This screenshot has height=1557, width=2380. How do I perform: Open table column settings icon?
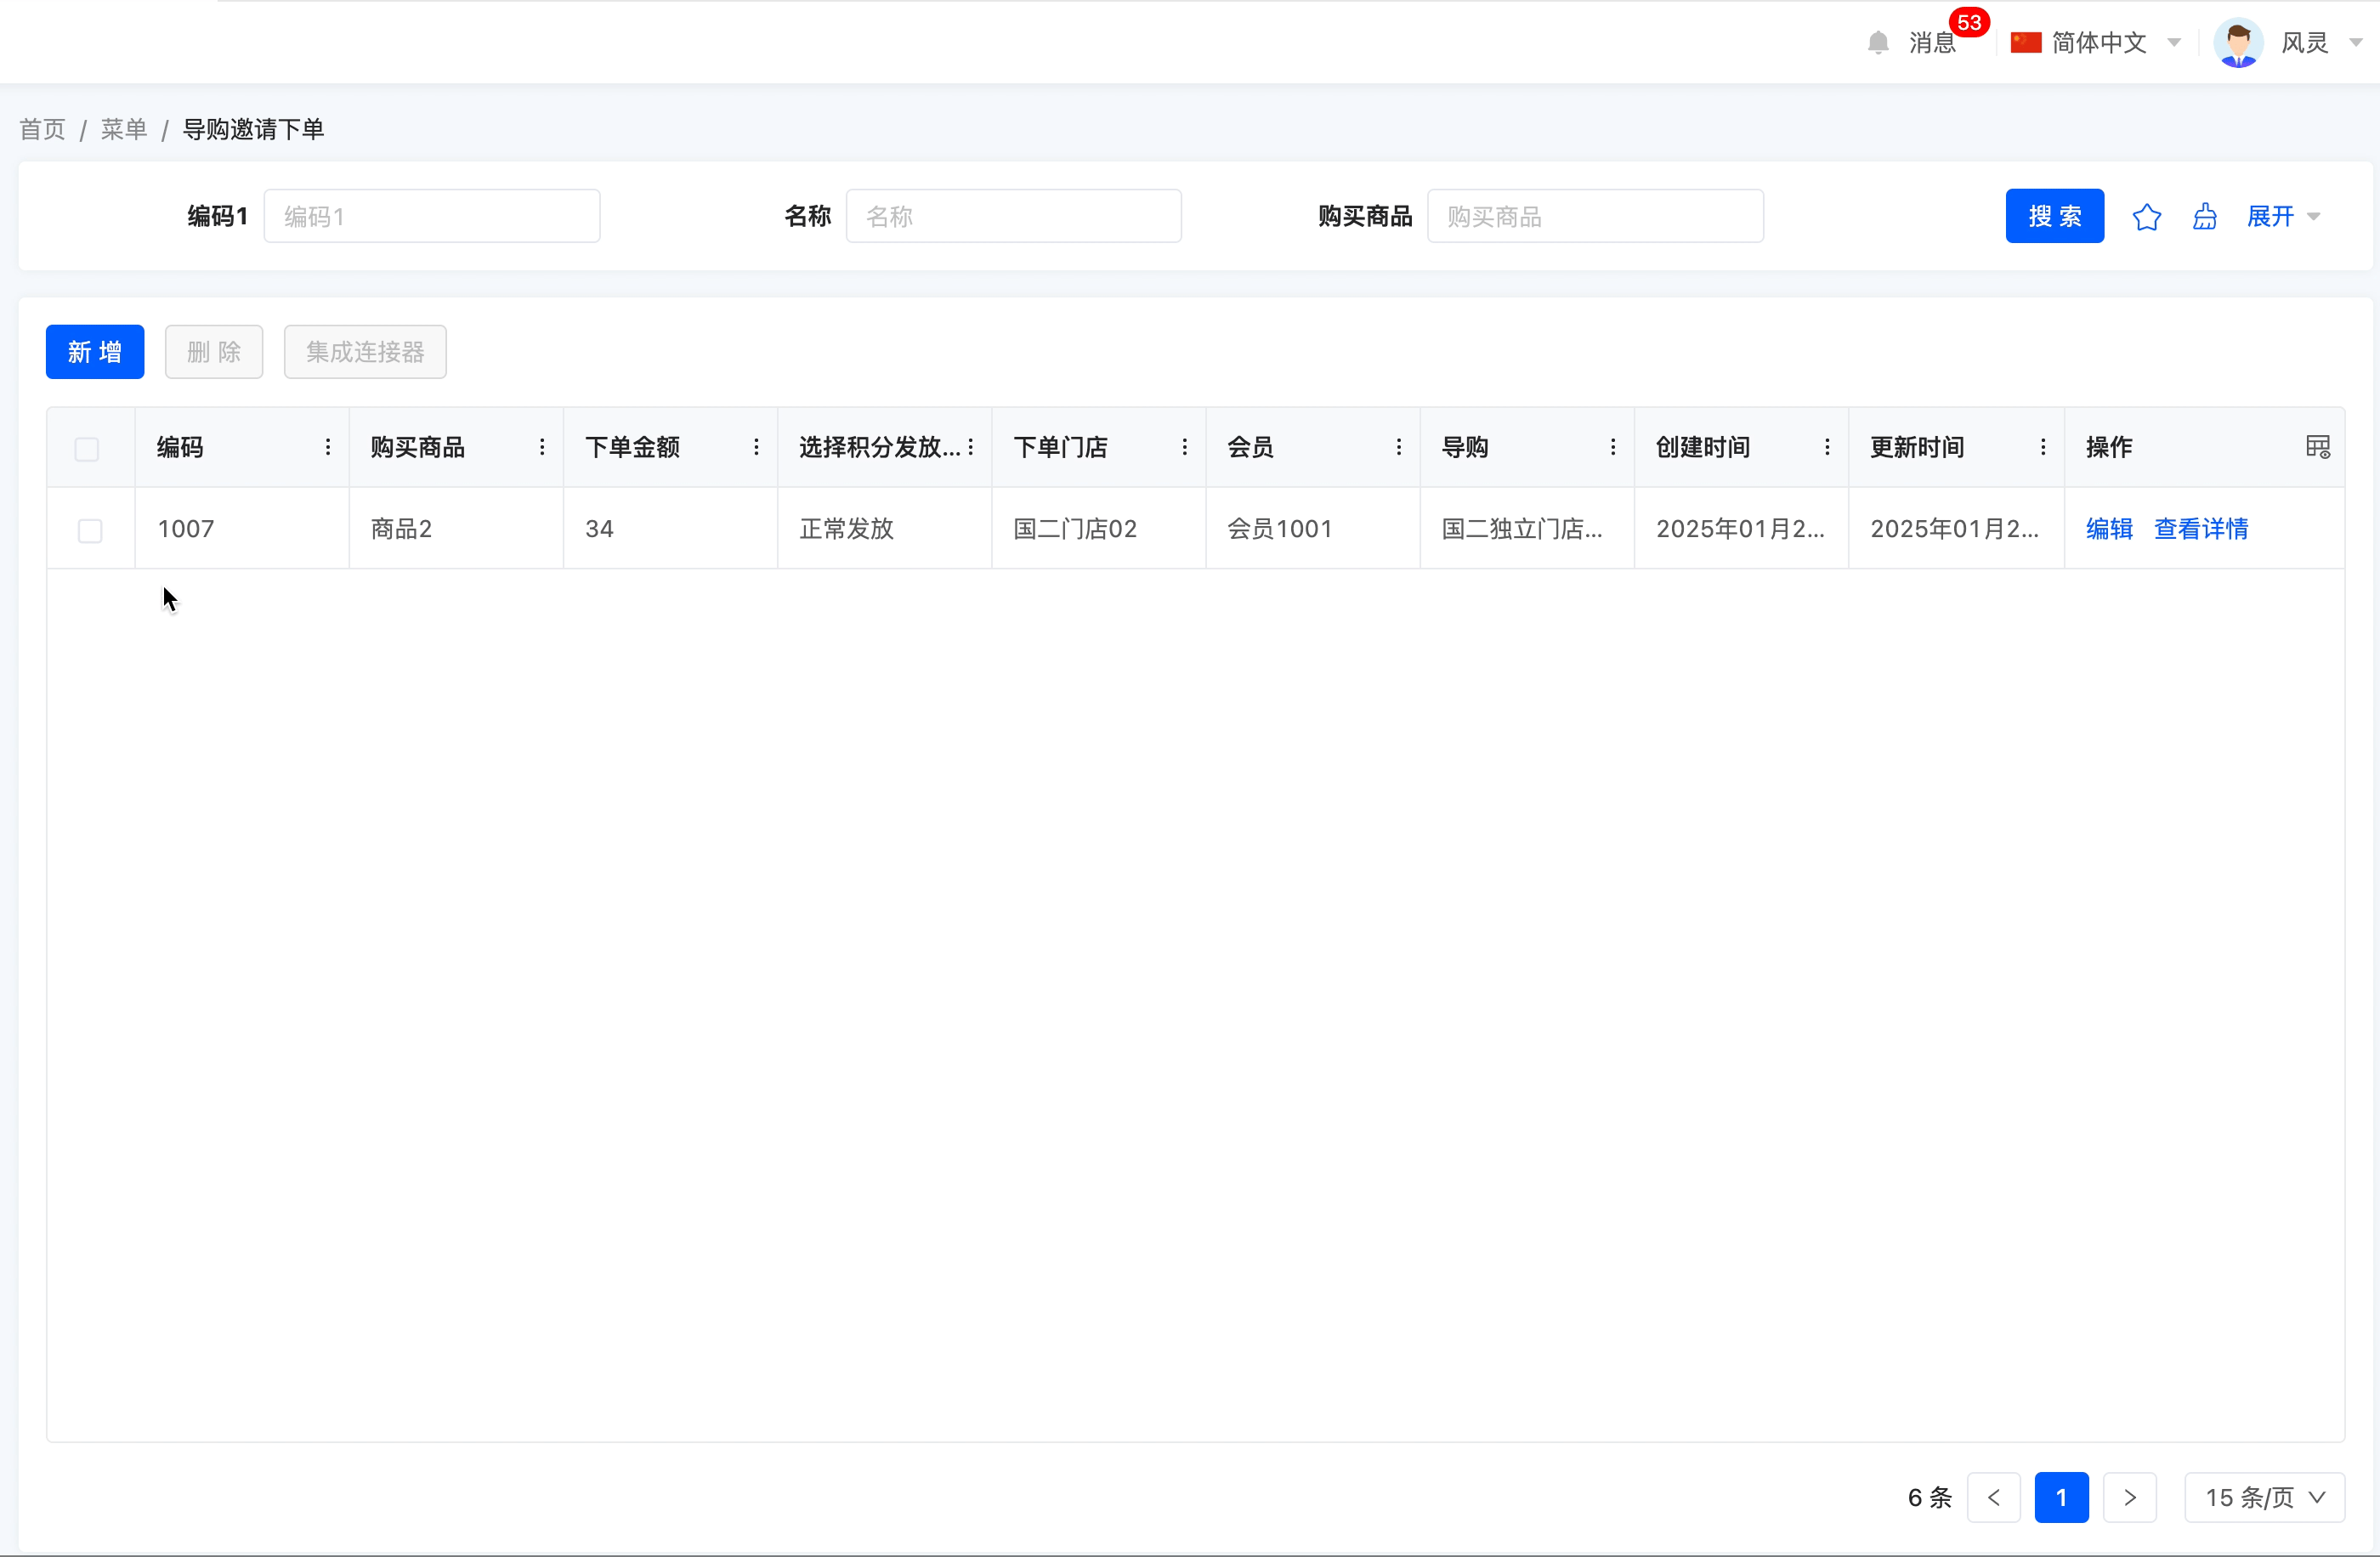(2317, 447)
